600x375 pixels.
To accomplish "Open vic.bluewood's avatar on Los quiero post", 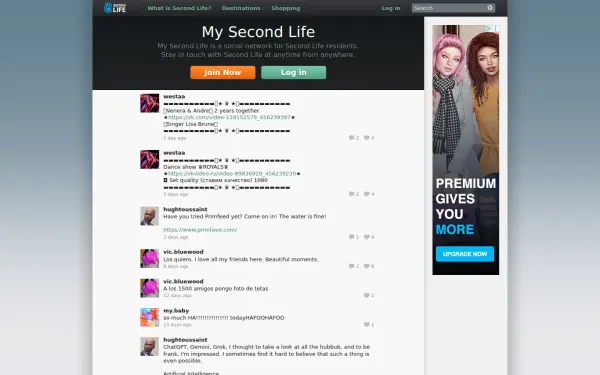I will [x=149, y=258].
